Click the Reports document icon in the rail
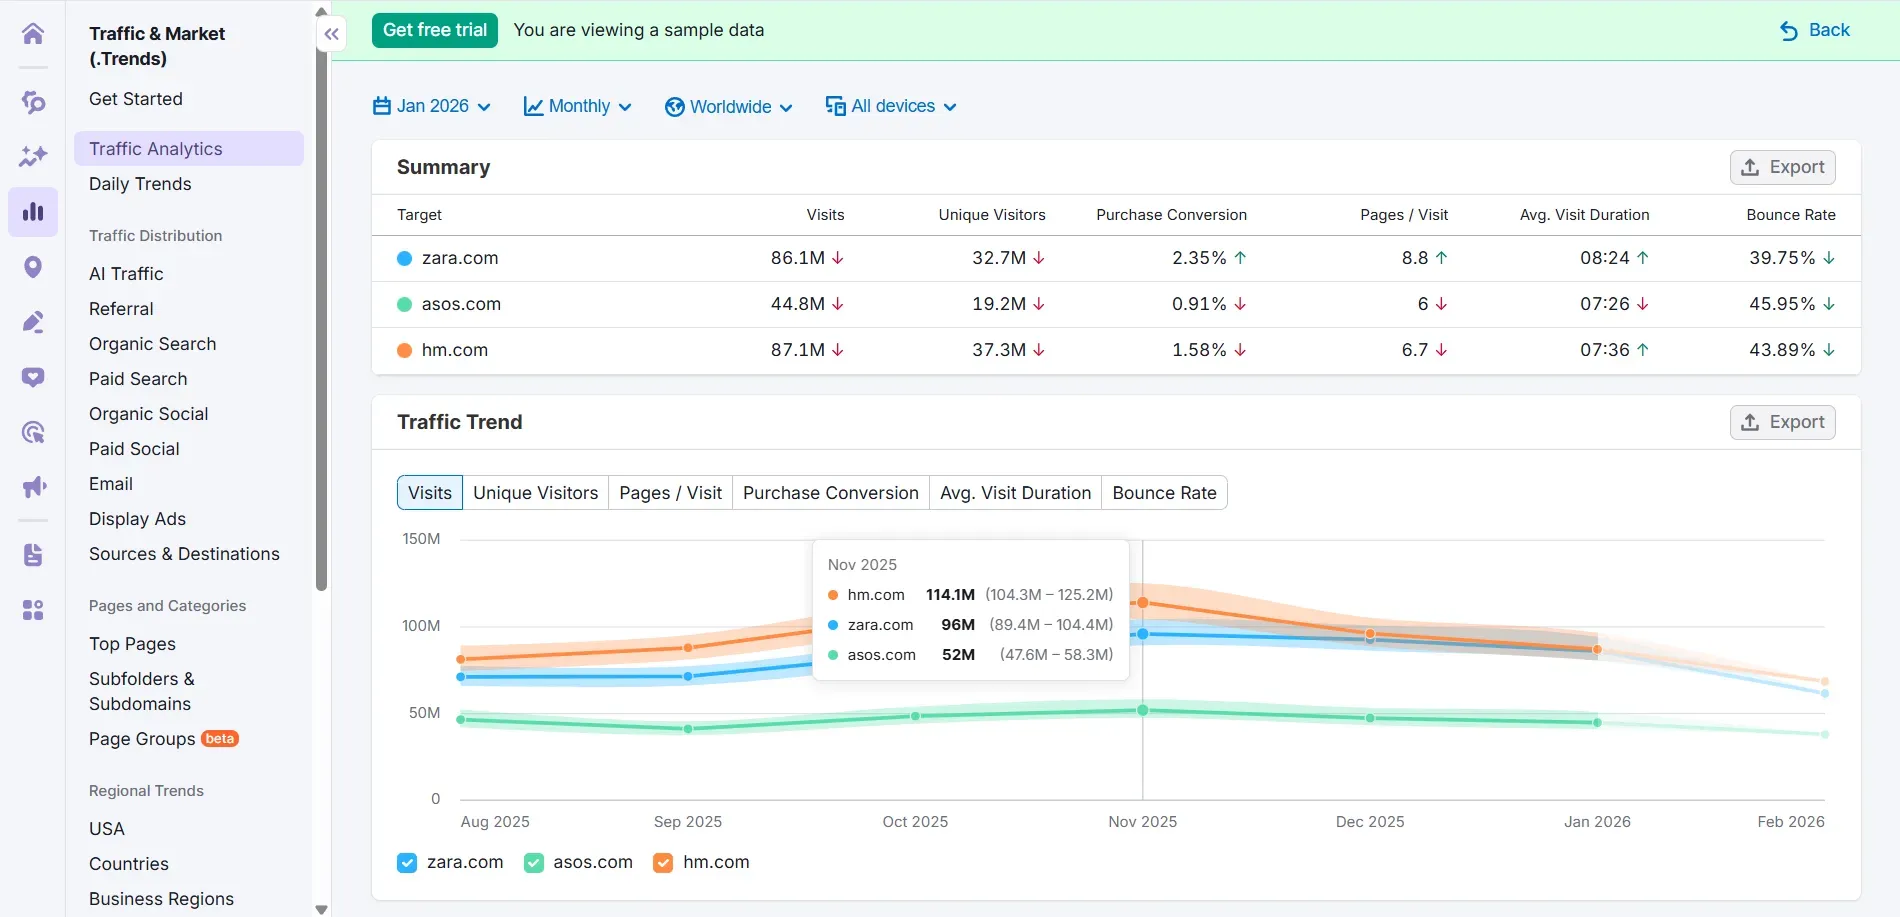The width and height of the screenshot is (1900, 917). pyautogui.click(x=33, y=555)
